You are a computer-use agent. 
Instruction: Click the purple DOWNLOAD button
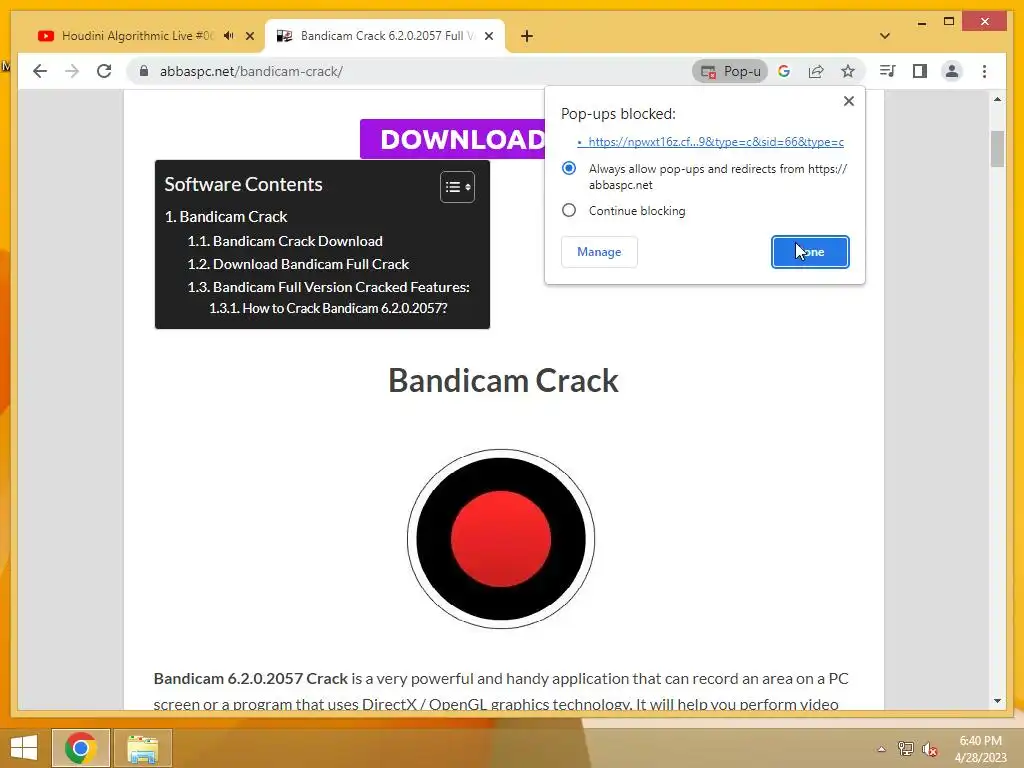453,139
